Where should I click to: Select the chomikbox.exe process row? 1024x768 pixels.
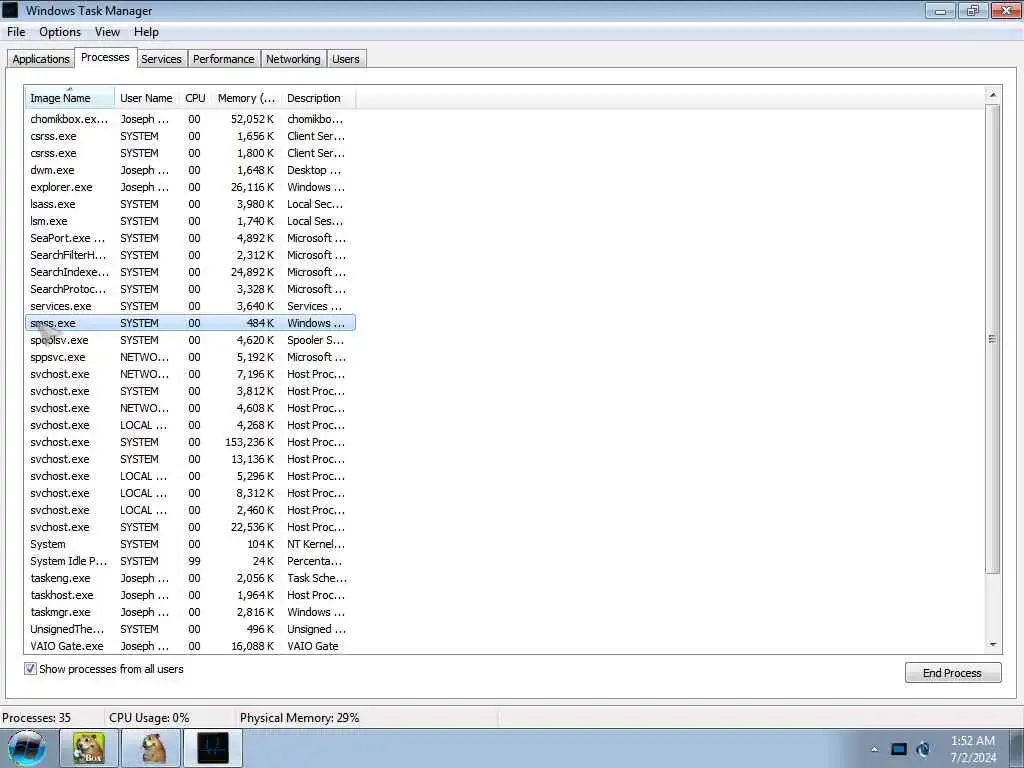(x=190, y=119)
